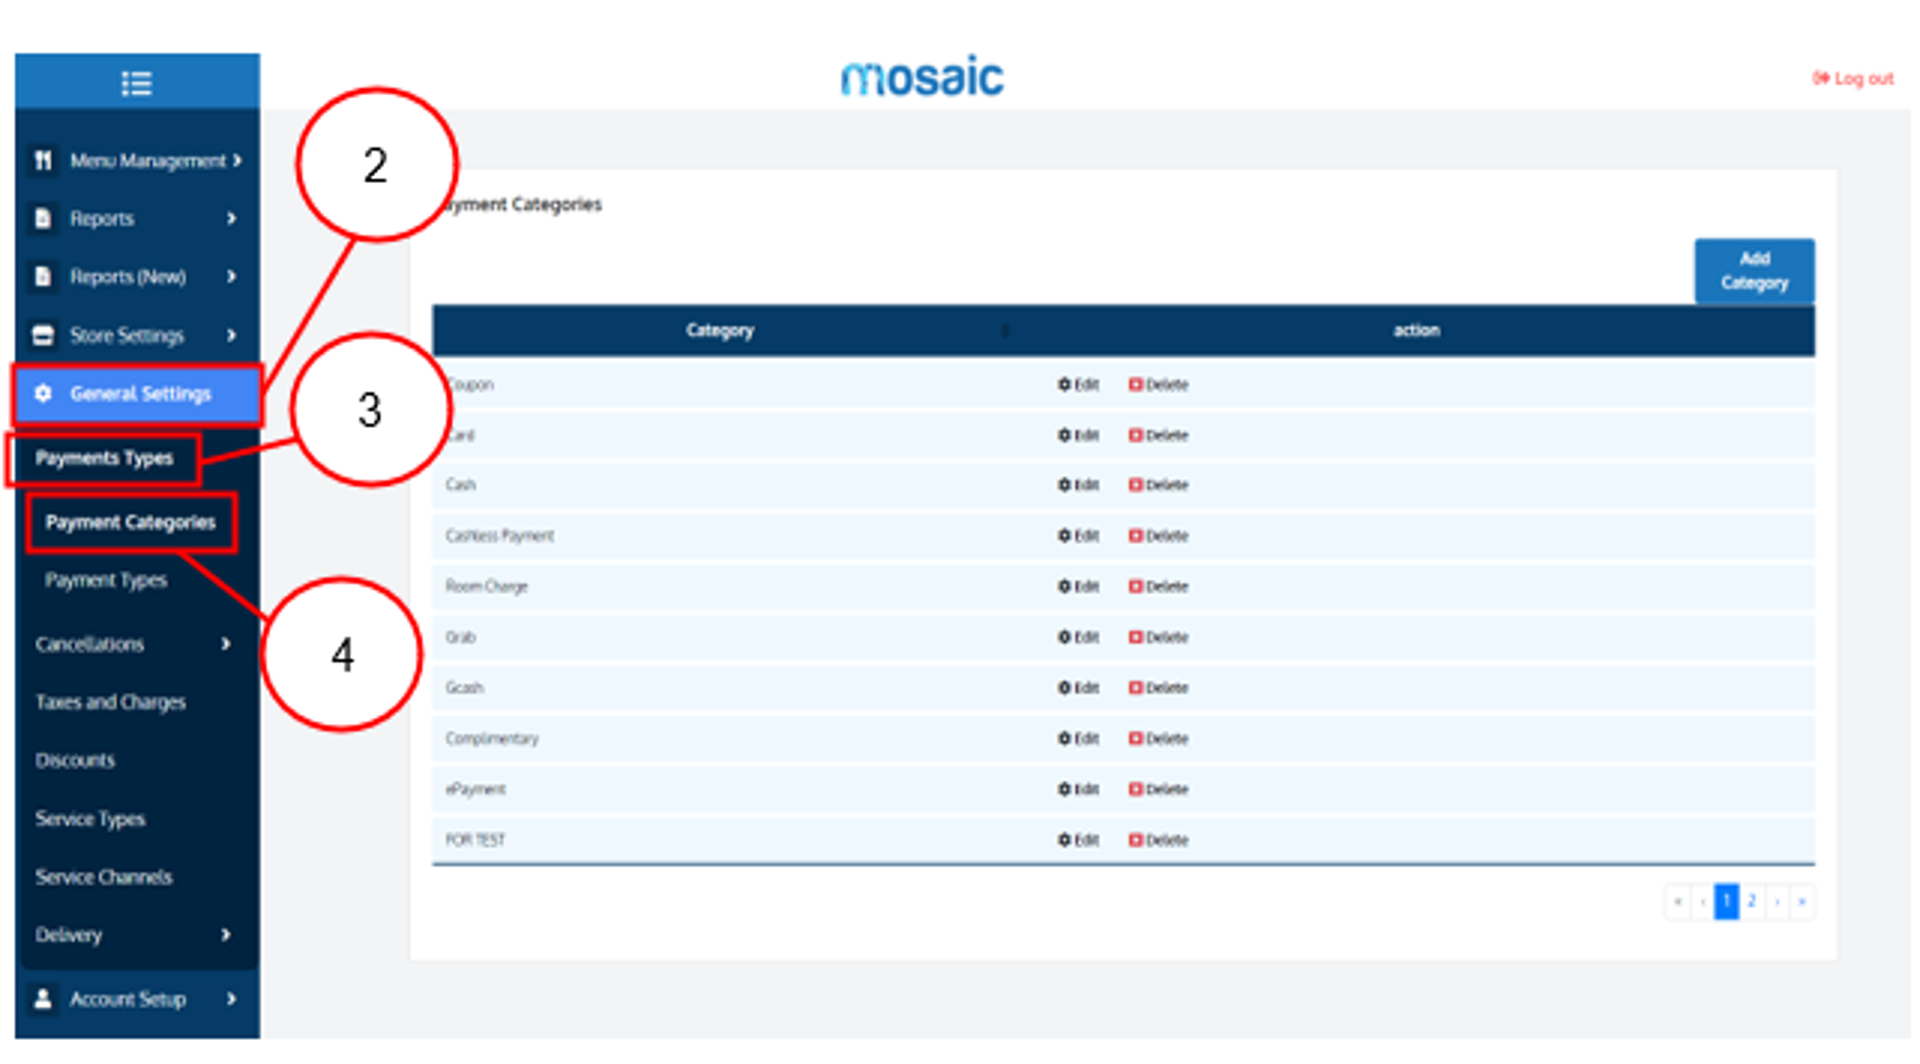Expand the Delivery submenu arrow
This screenshot has height=1064, width=1920.
[226, 934]
